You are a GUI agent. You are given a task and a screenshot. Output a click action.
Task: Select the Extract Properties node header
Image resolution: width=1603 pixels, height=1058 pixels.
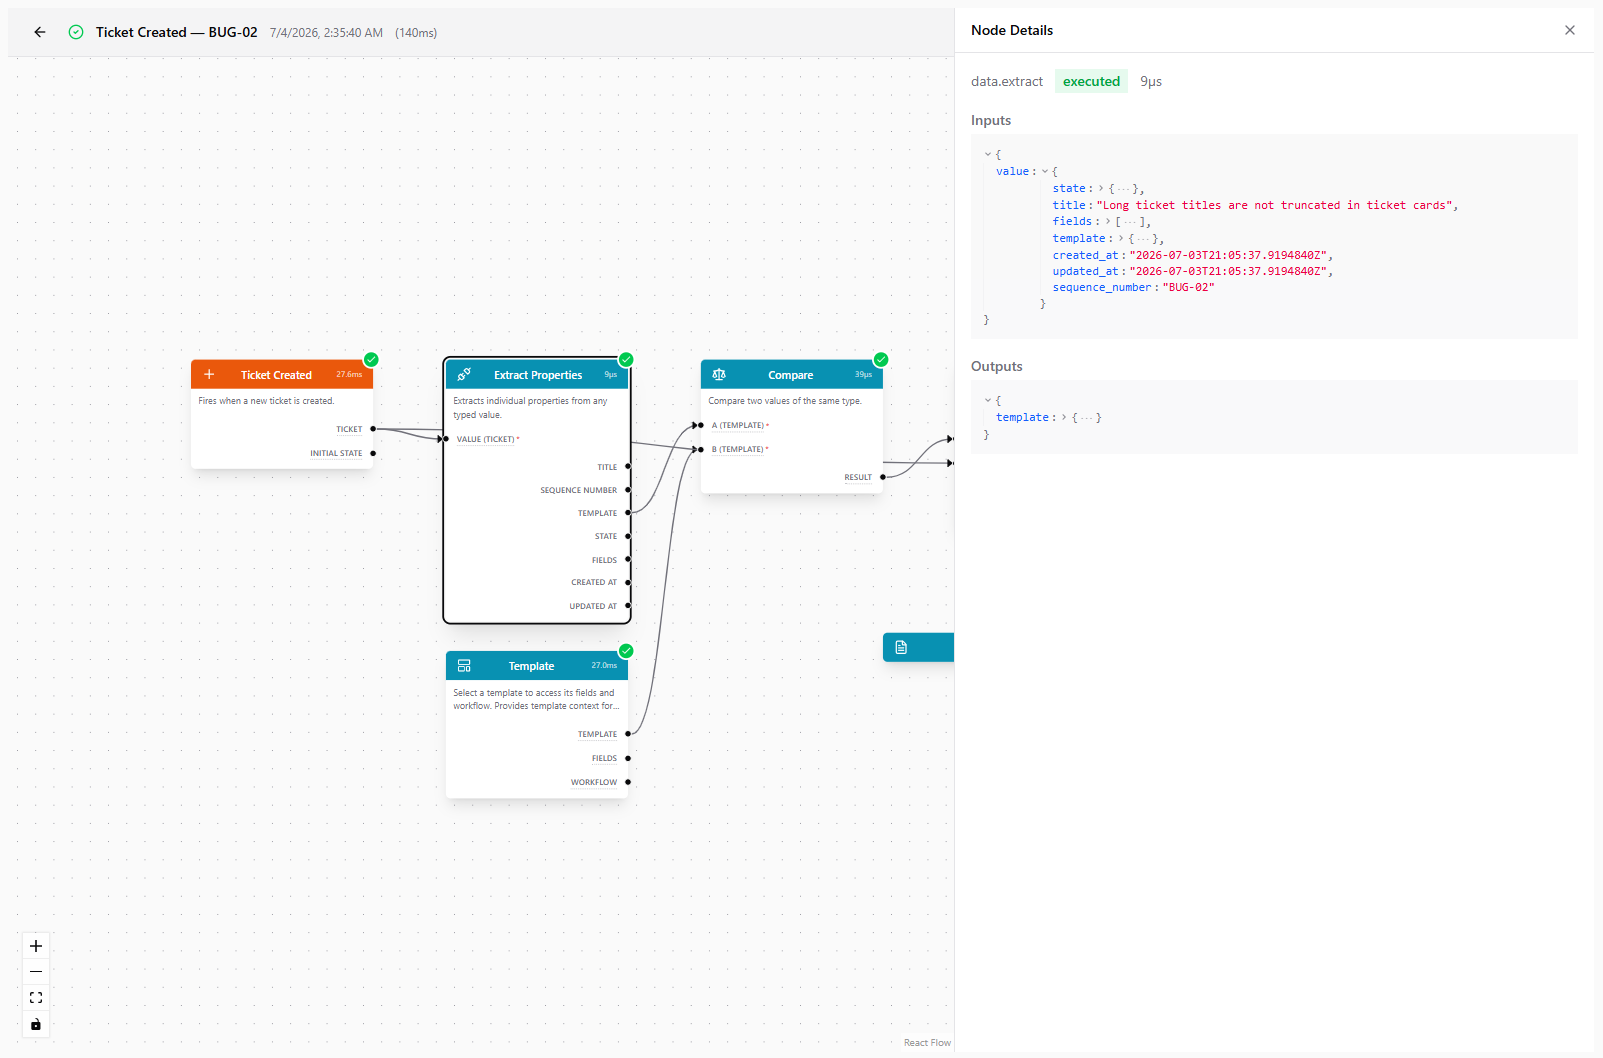point(537,375)
